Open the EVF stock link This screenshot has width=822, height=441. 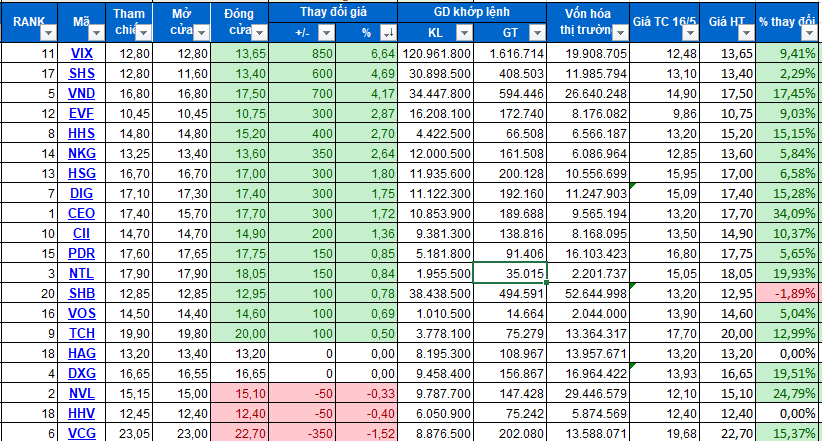coord(82,113)
